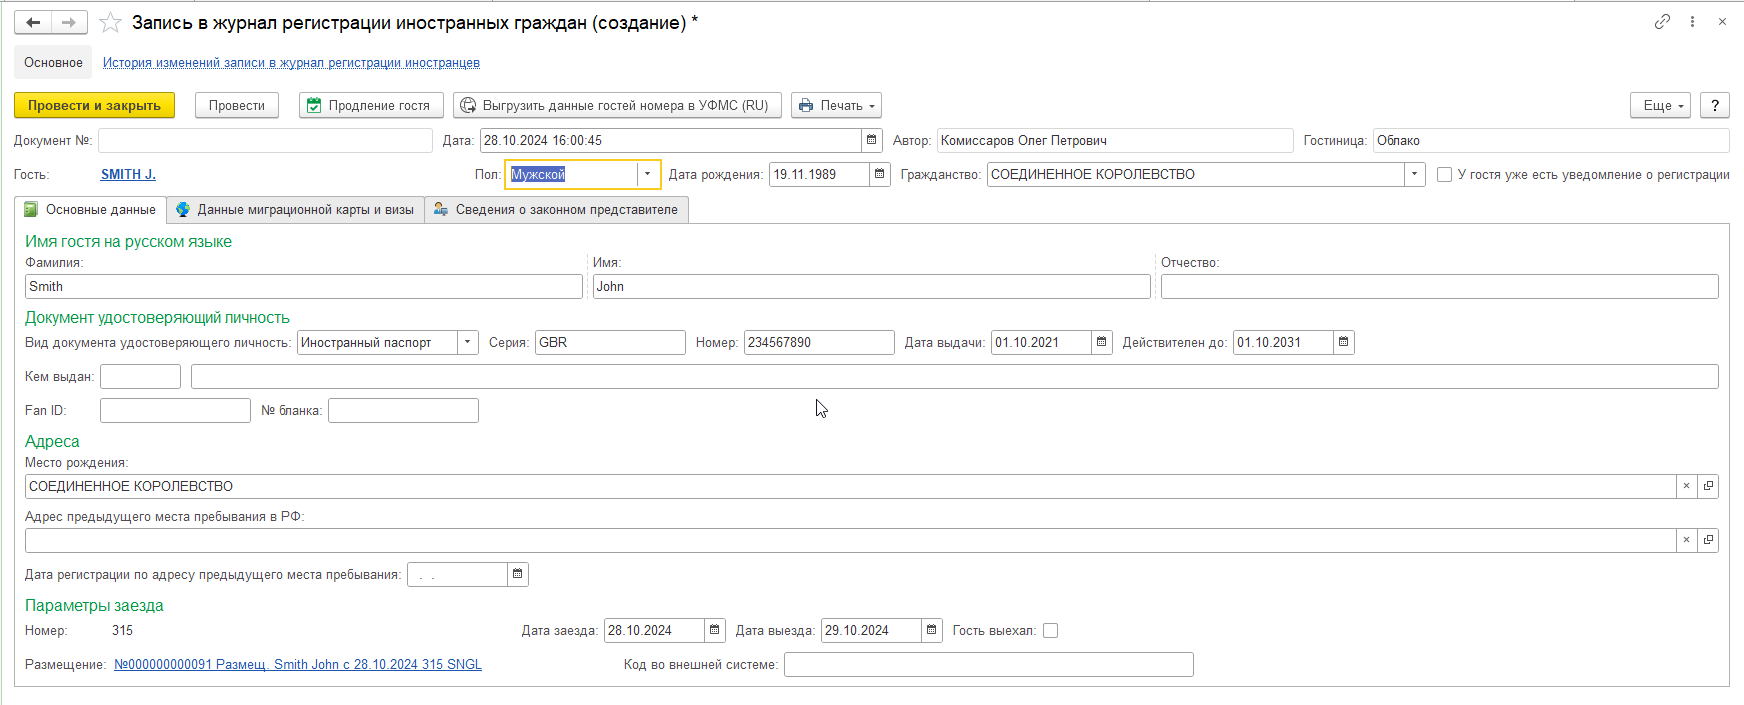Screen dimensions: 1744x705
Task: Open the calendar for previous address registration date
Action: (517, 574)
